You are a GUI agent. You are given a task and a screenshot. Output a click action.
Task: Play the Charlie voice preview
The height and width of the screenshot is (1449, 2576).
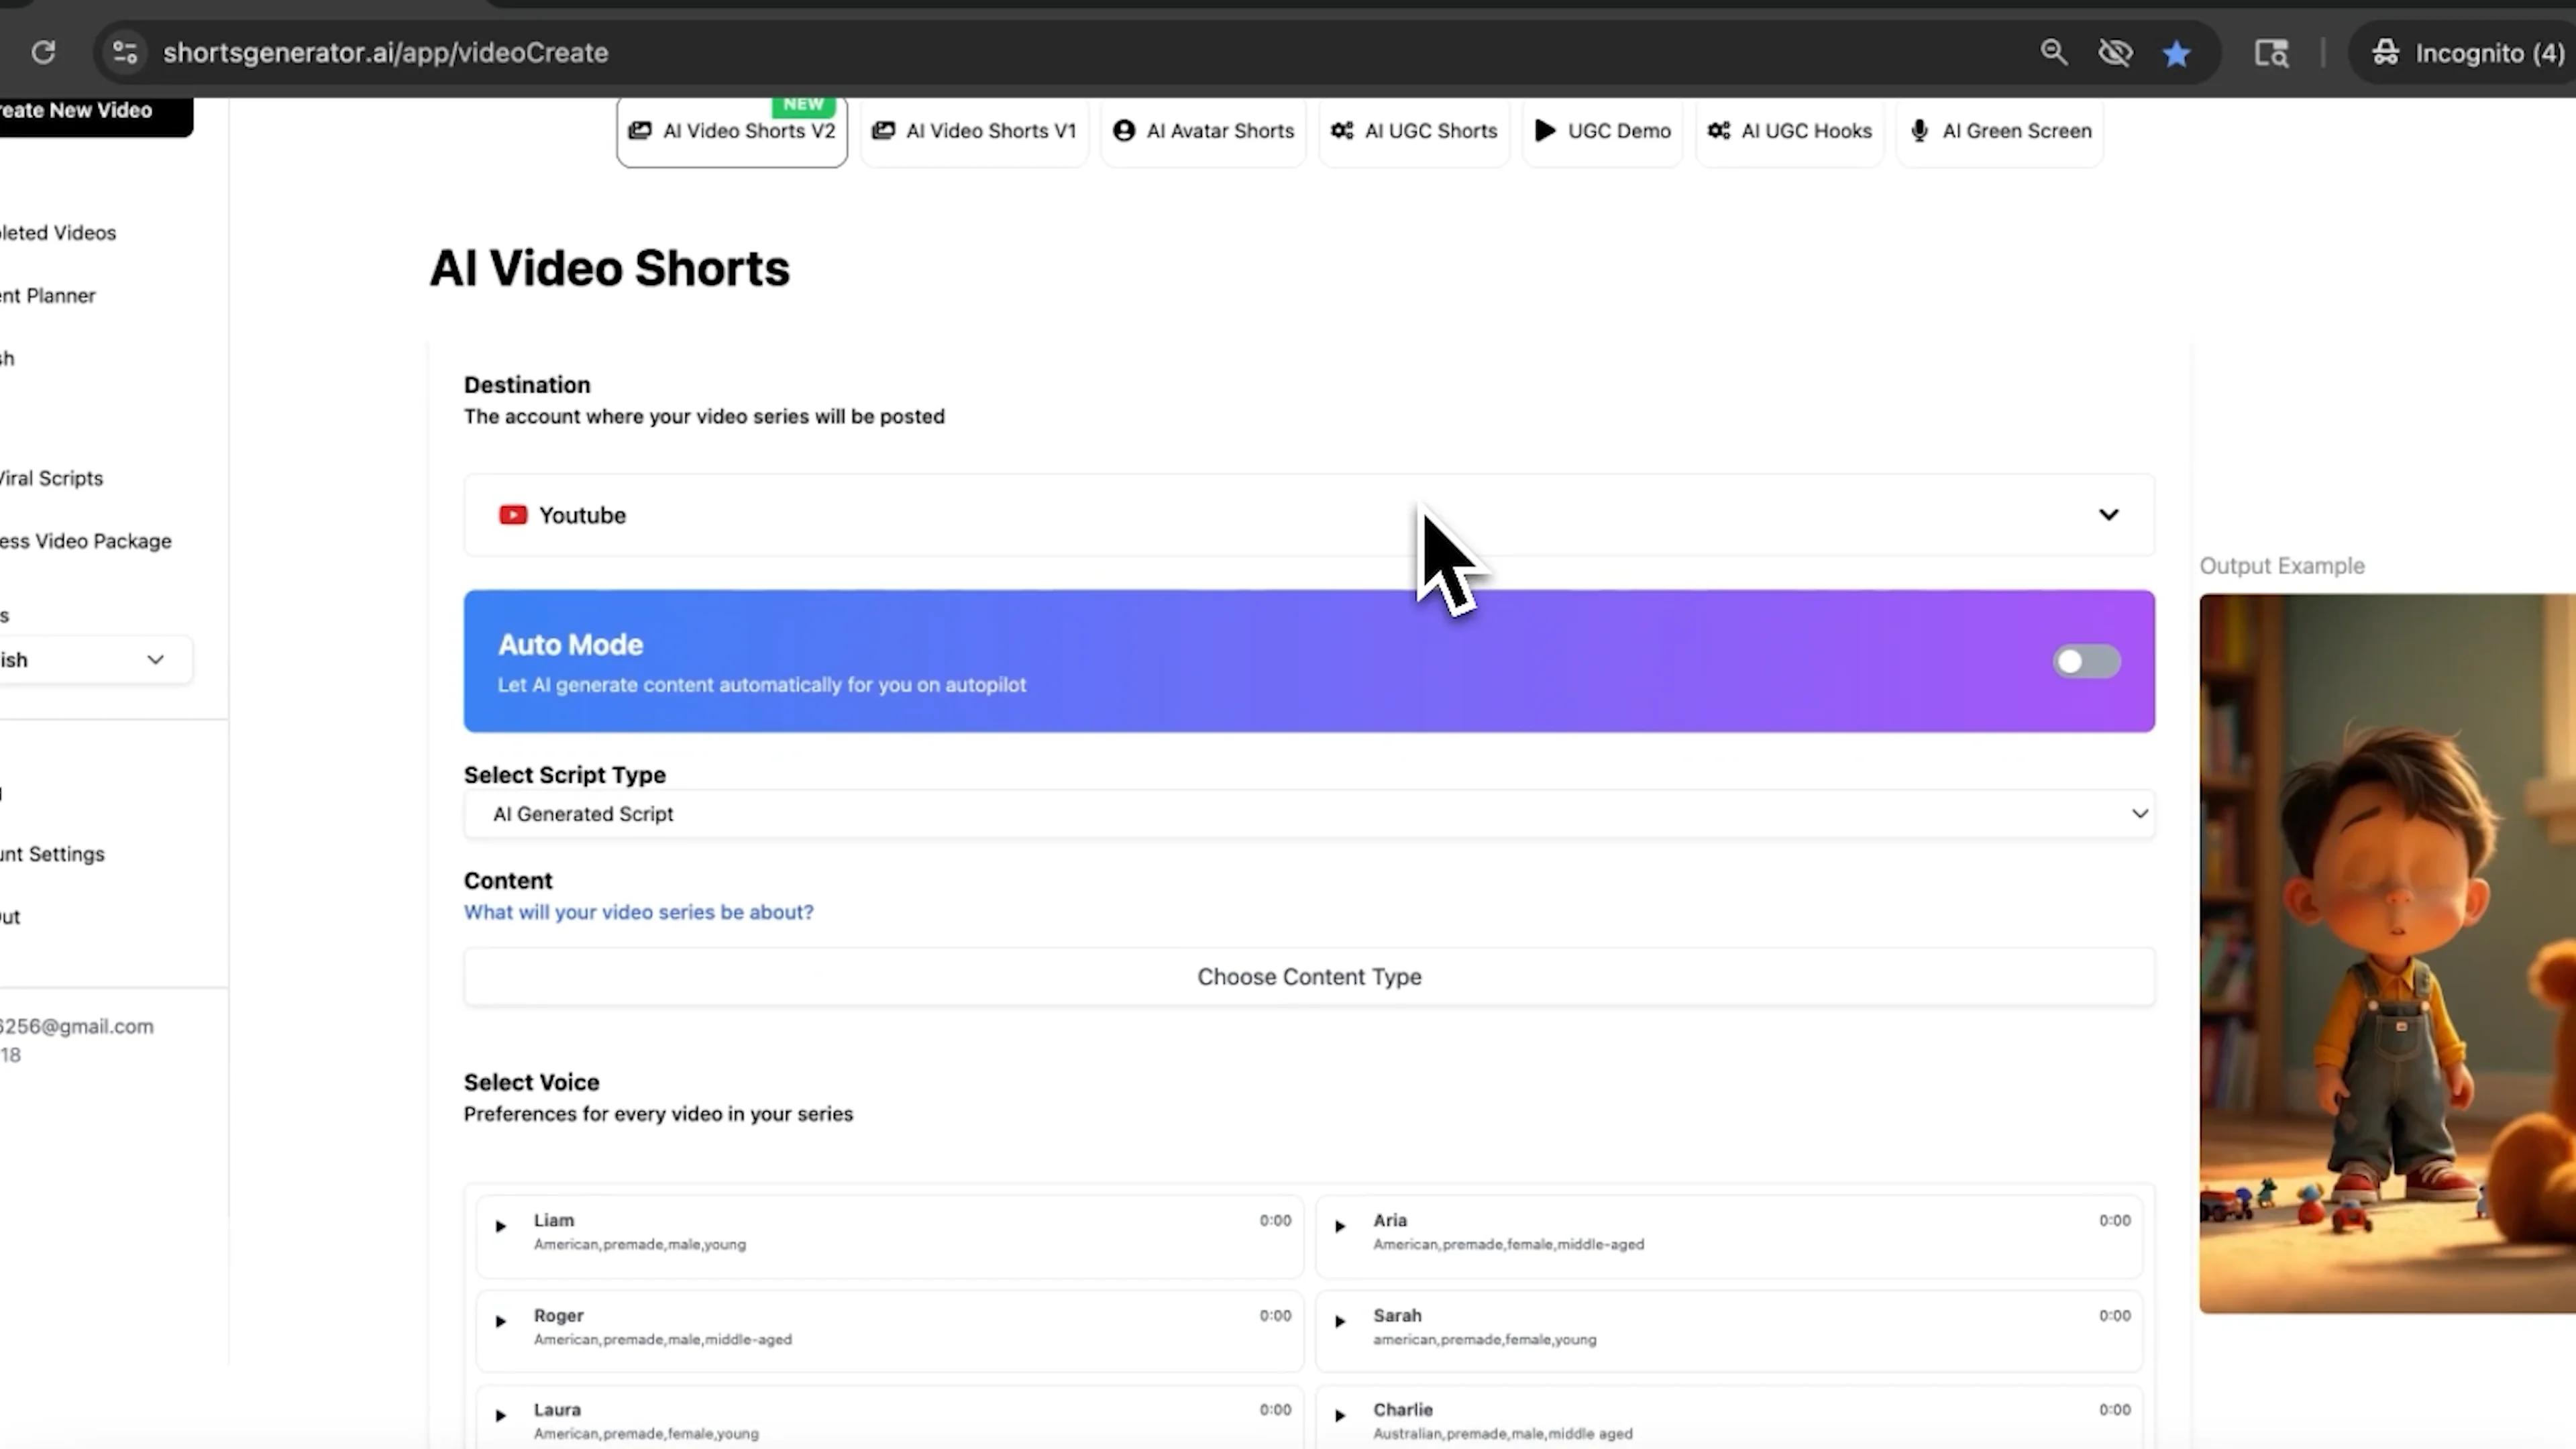pos(1340,1414)
